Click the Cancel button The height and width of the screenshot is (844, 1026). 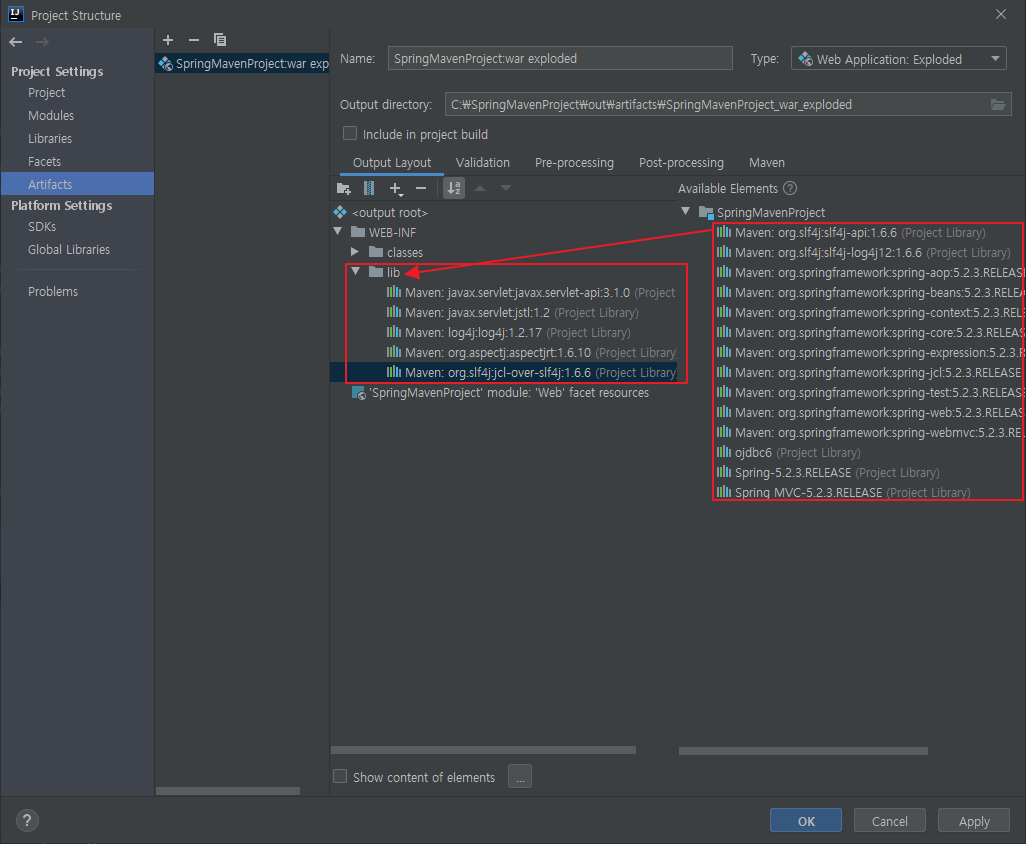pos(889,820)
